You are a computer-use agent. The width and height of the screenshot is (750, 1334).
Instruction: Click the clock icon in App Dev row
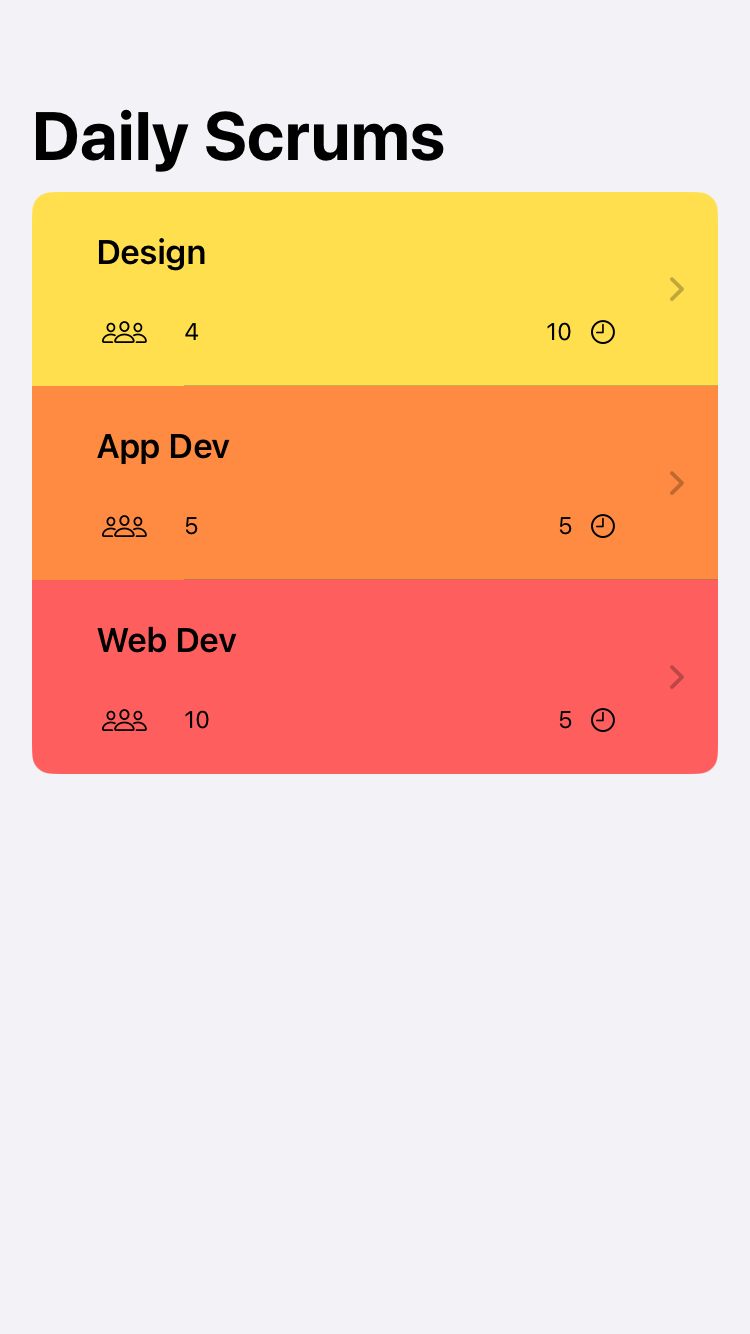click(603, 526)
